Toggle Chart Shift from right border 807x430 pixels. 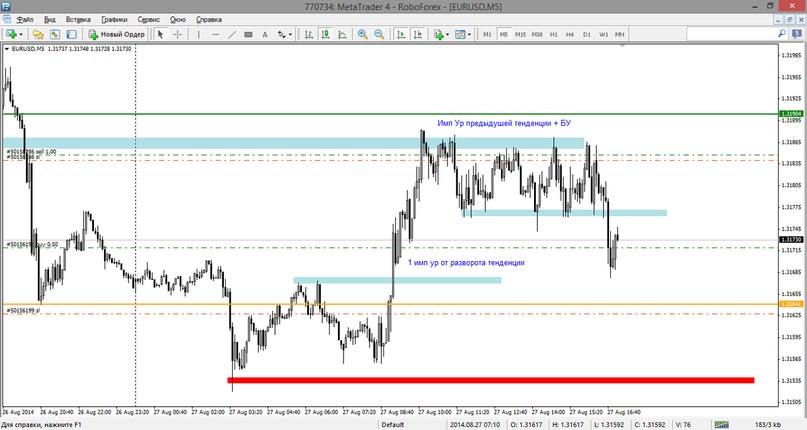click(x=417, y=34)
